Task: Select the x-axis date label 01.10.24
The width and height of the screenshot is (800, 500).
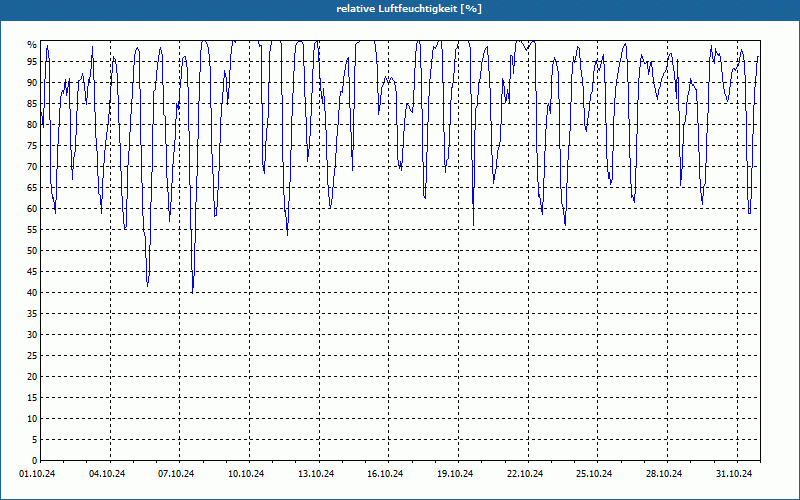Action: pyautogui.click(x=37, y=474)
